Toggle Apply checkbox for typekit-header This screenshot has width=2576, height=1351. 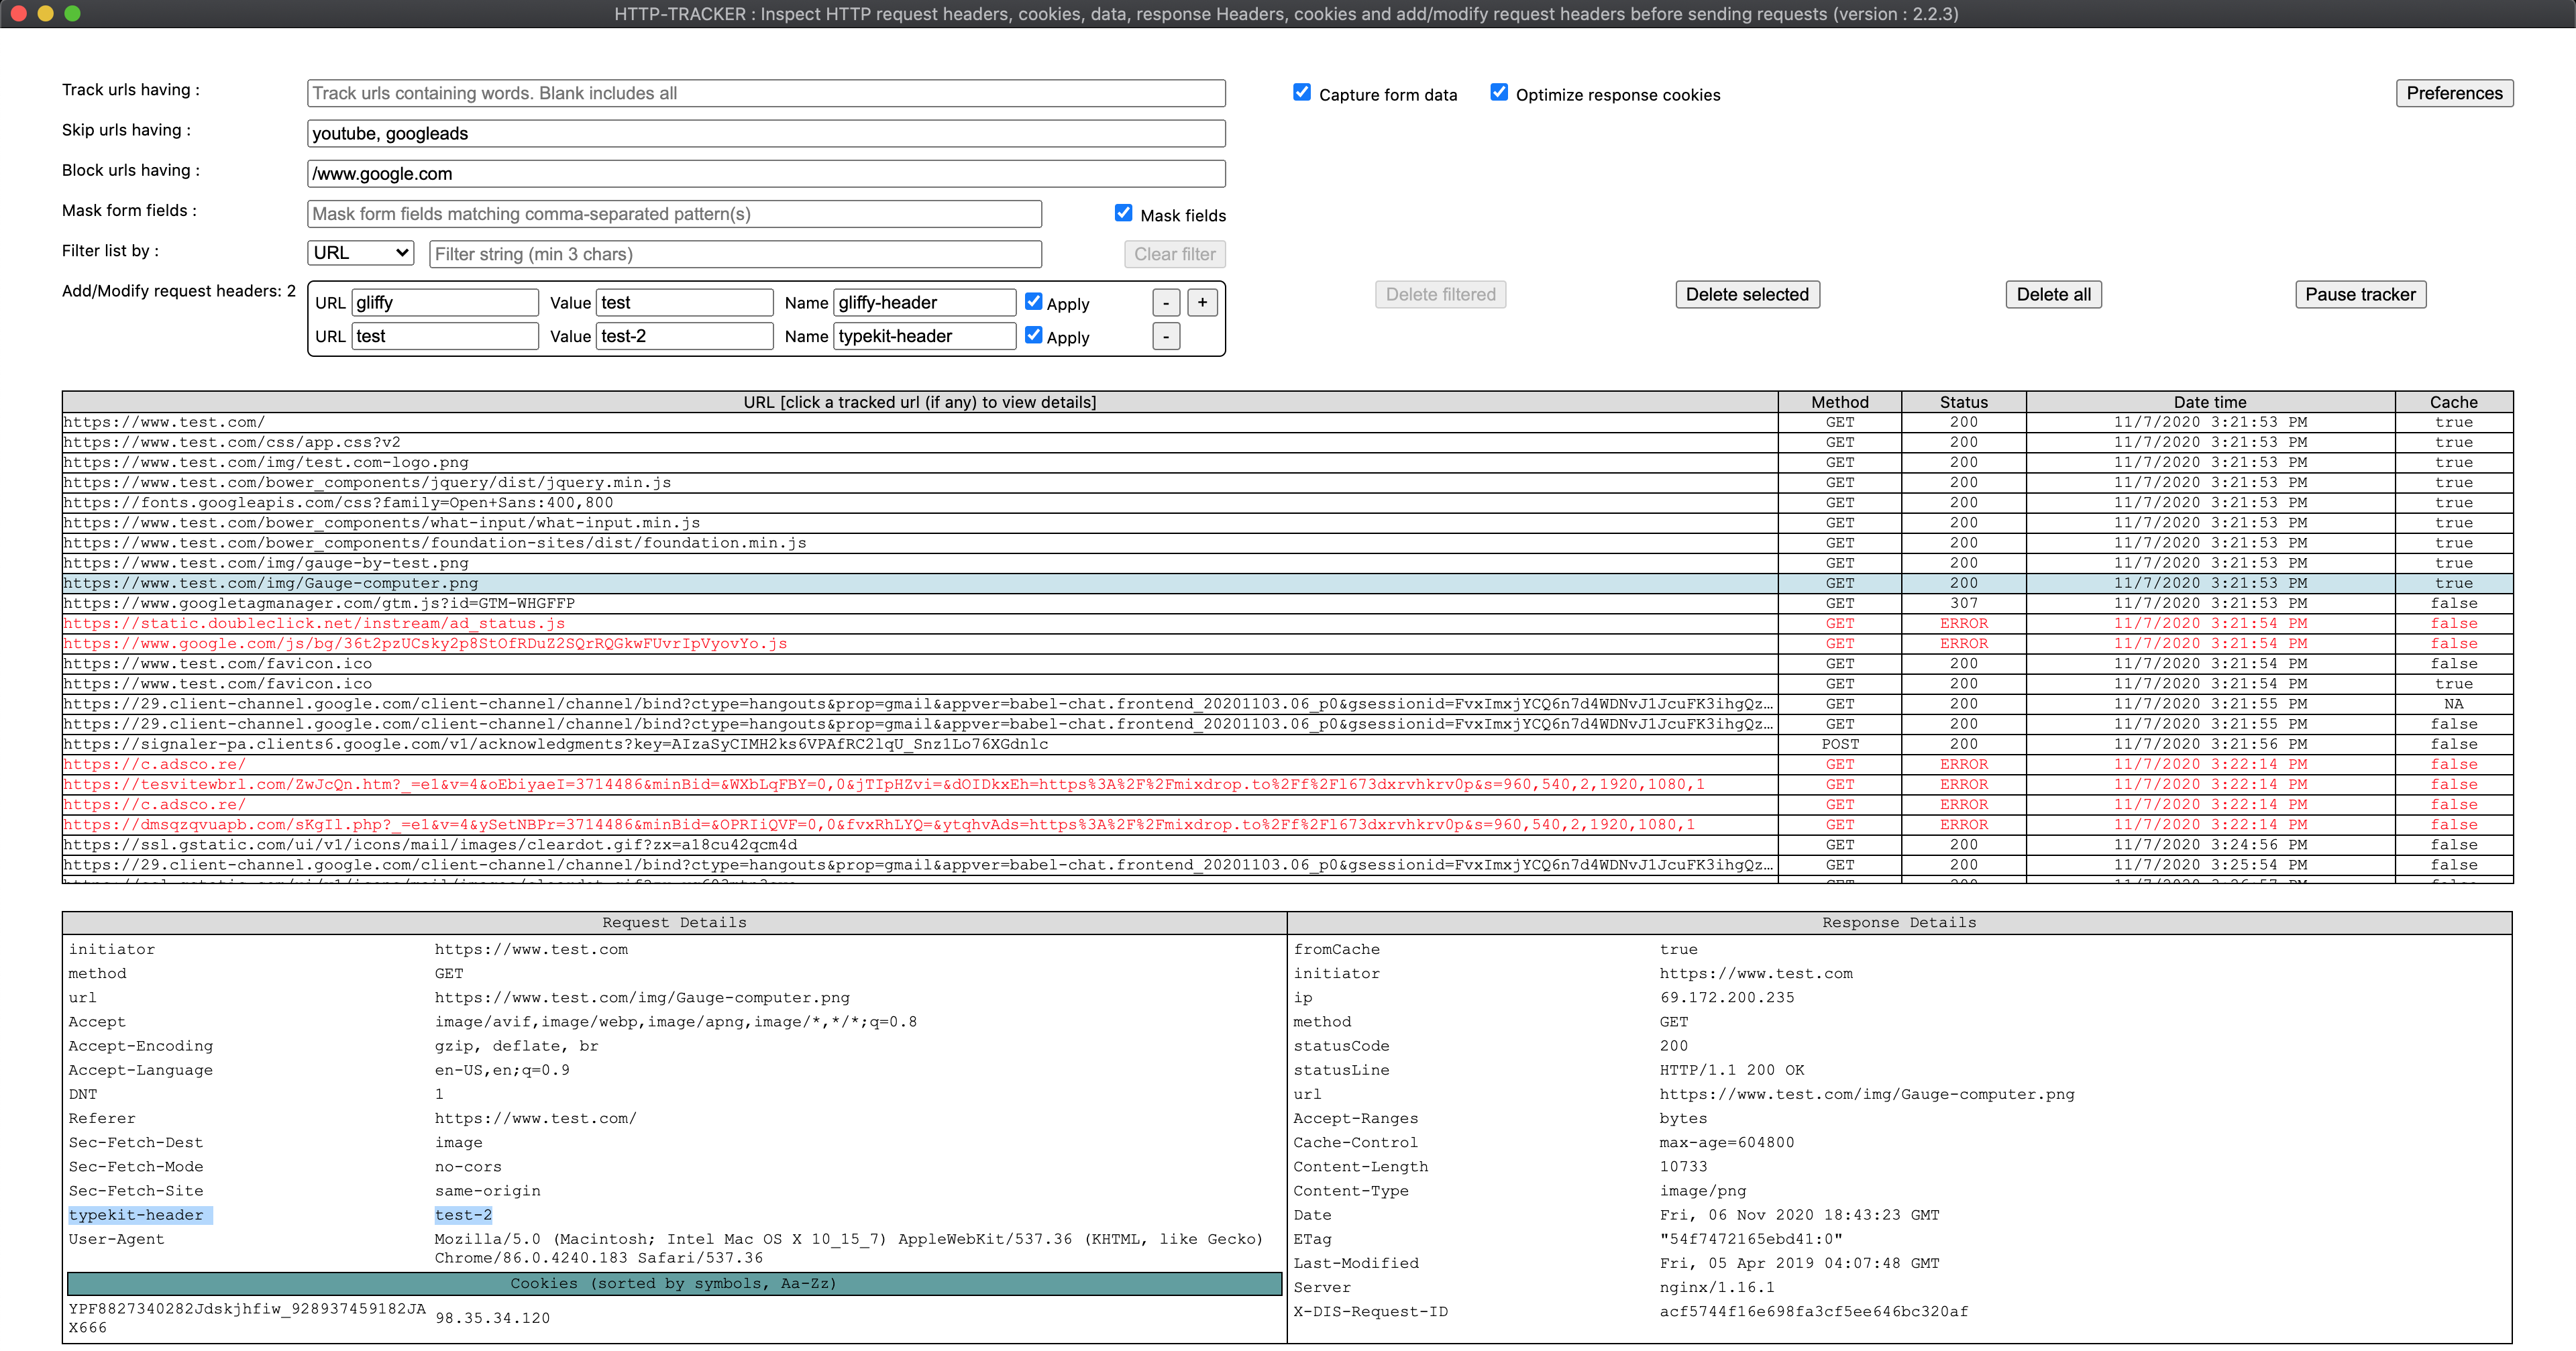pyautogui.click(x=1034, y=335)
